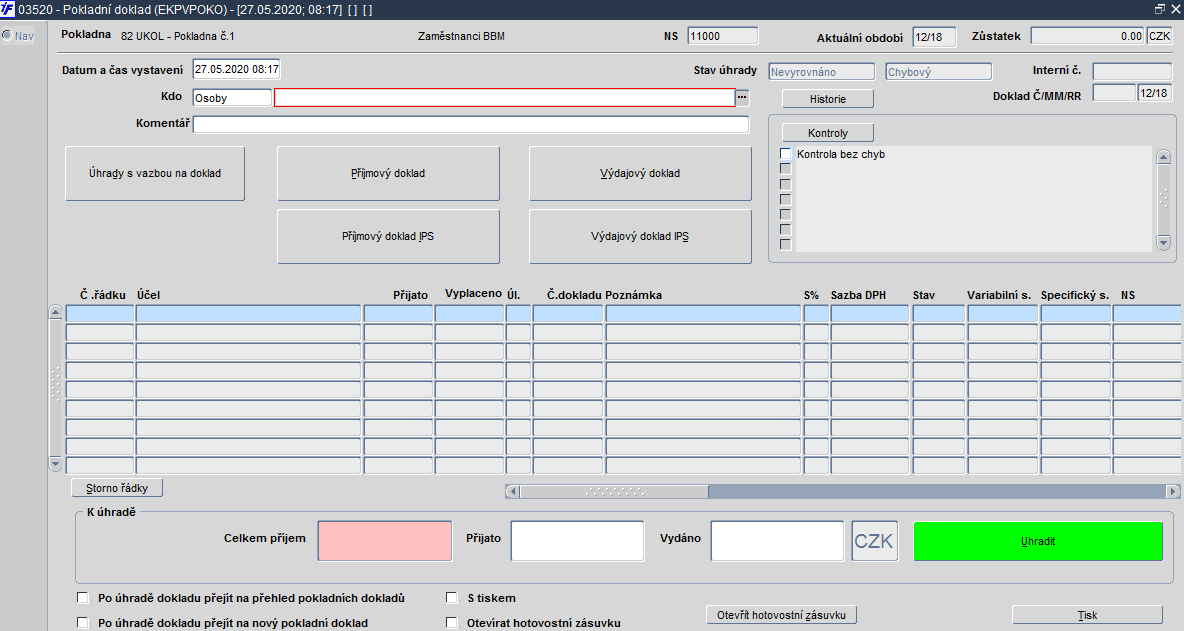Viewport: 1184px width, 631px height.
Task: Click the horizontal scrollbar left arrow
Action: coord(512,491)
